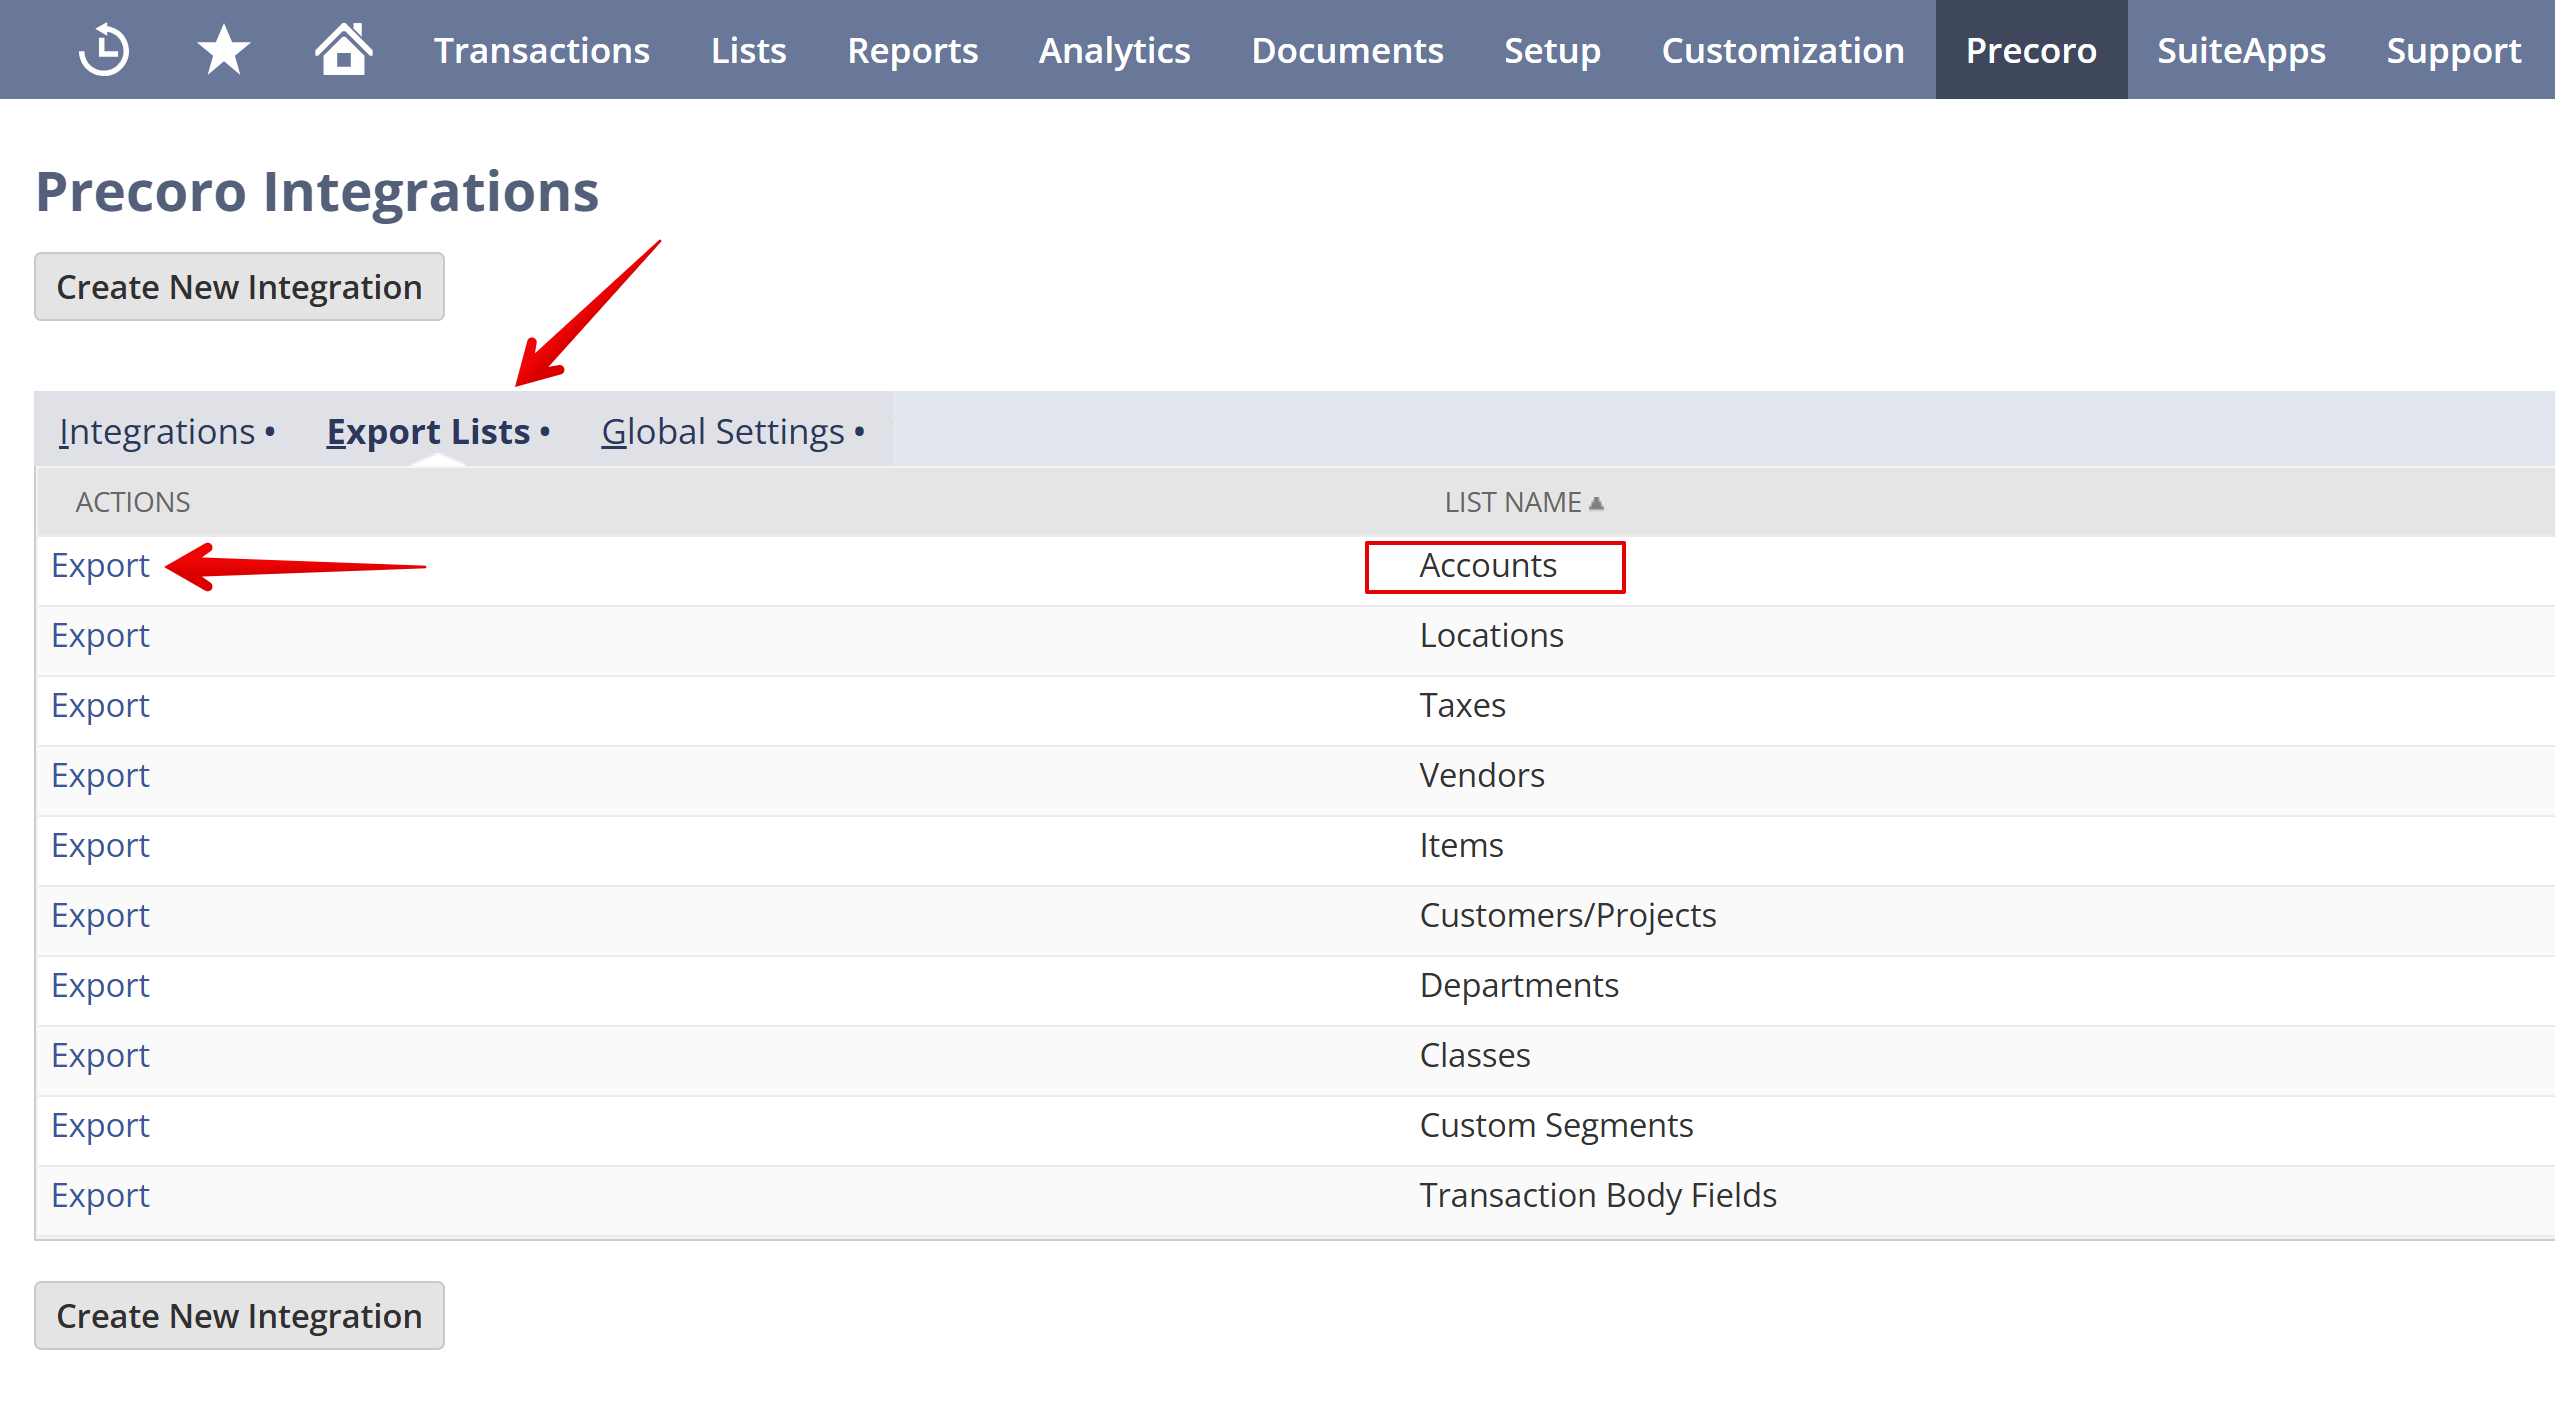This screenshot has width=2555, height=1412.
Task: Select the Accounts list name cell
Action: [x=1488, y=566]
